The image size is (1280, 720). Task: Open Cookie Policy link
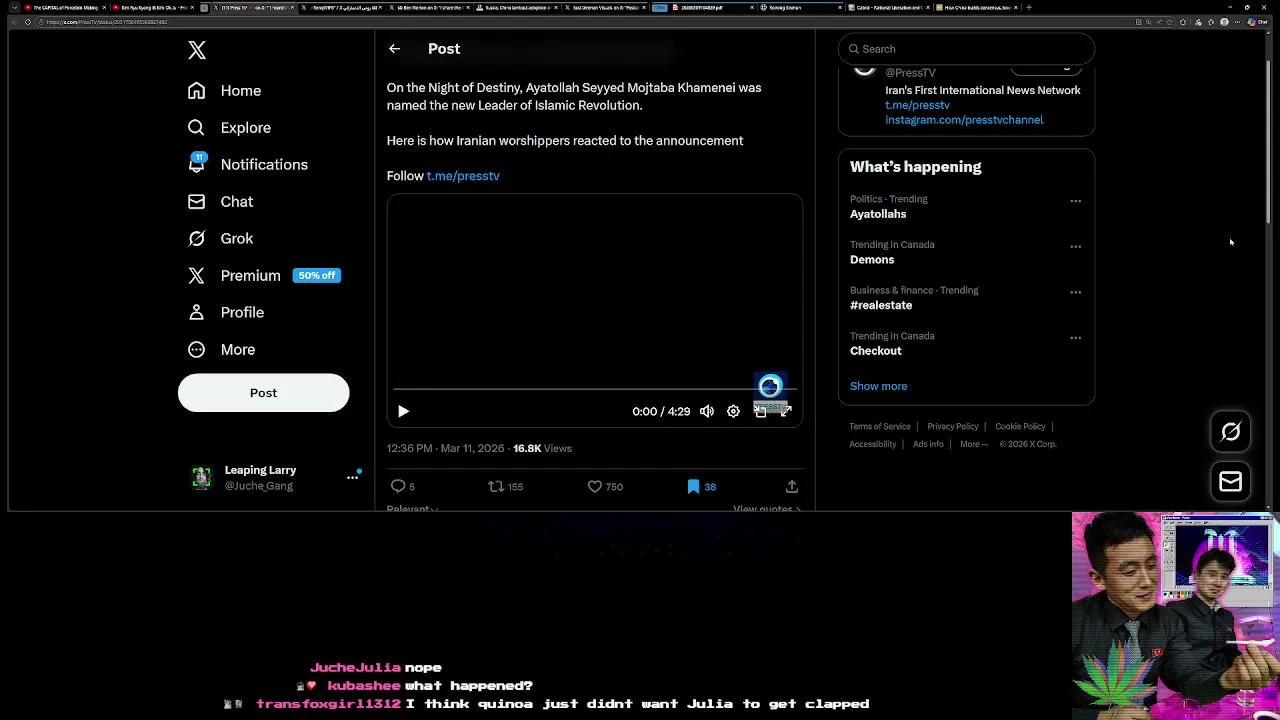click(1020, 427)
